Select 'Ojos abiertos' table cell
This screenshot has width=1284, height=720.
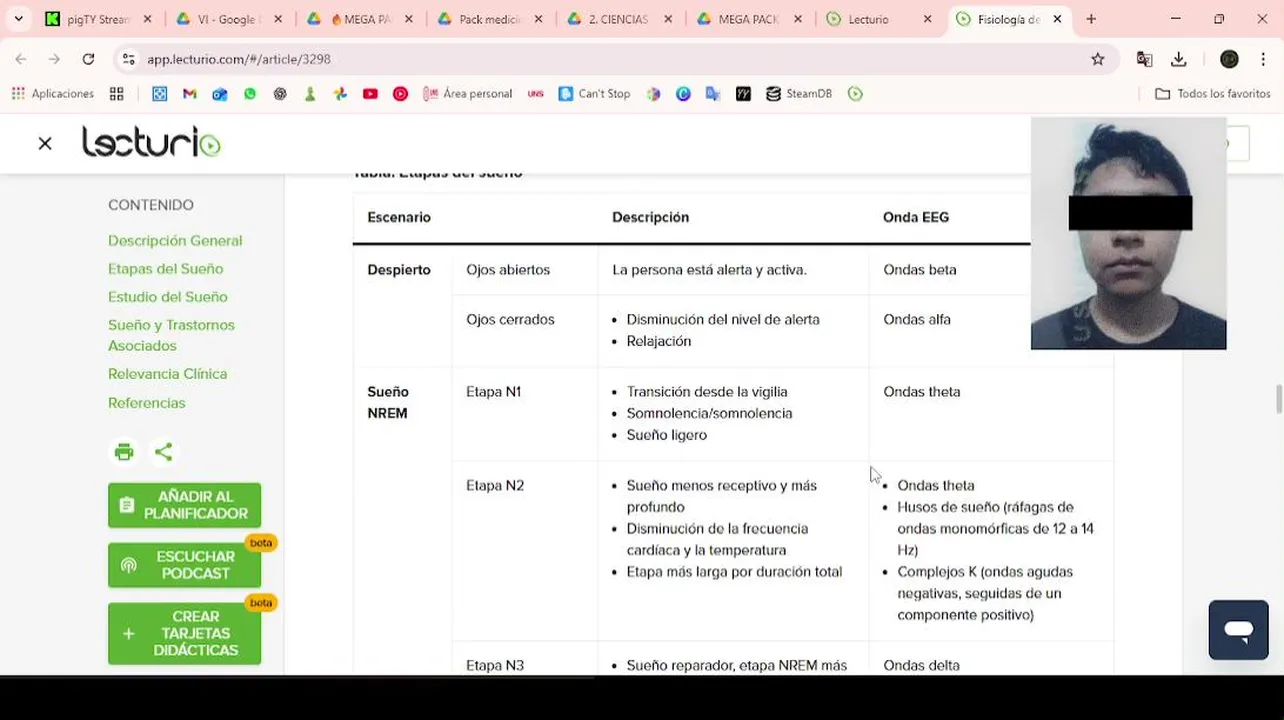tap(508, 270)
